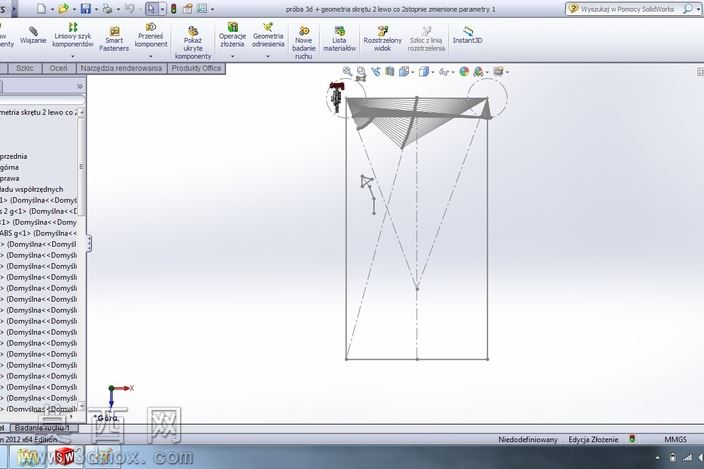Select the 'ABS g<1>' component in the tree
704x469 pixels.
pos(39,233)
